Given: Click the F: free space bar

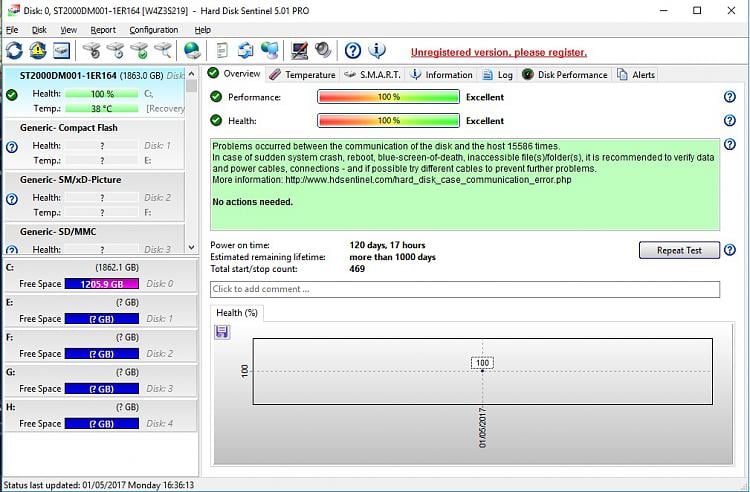Looking at the screenshot, I should click(x=101, y=353).
